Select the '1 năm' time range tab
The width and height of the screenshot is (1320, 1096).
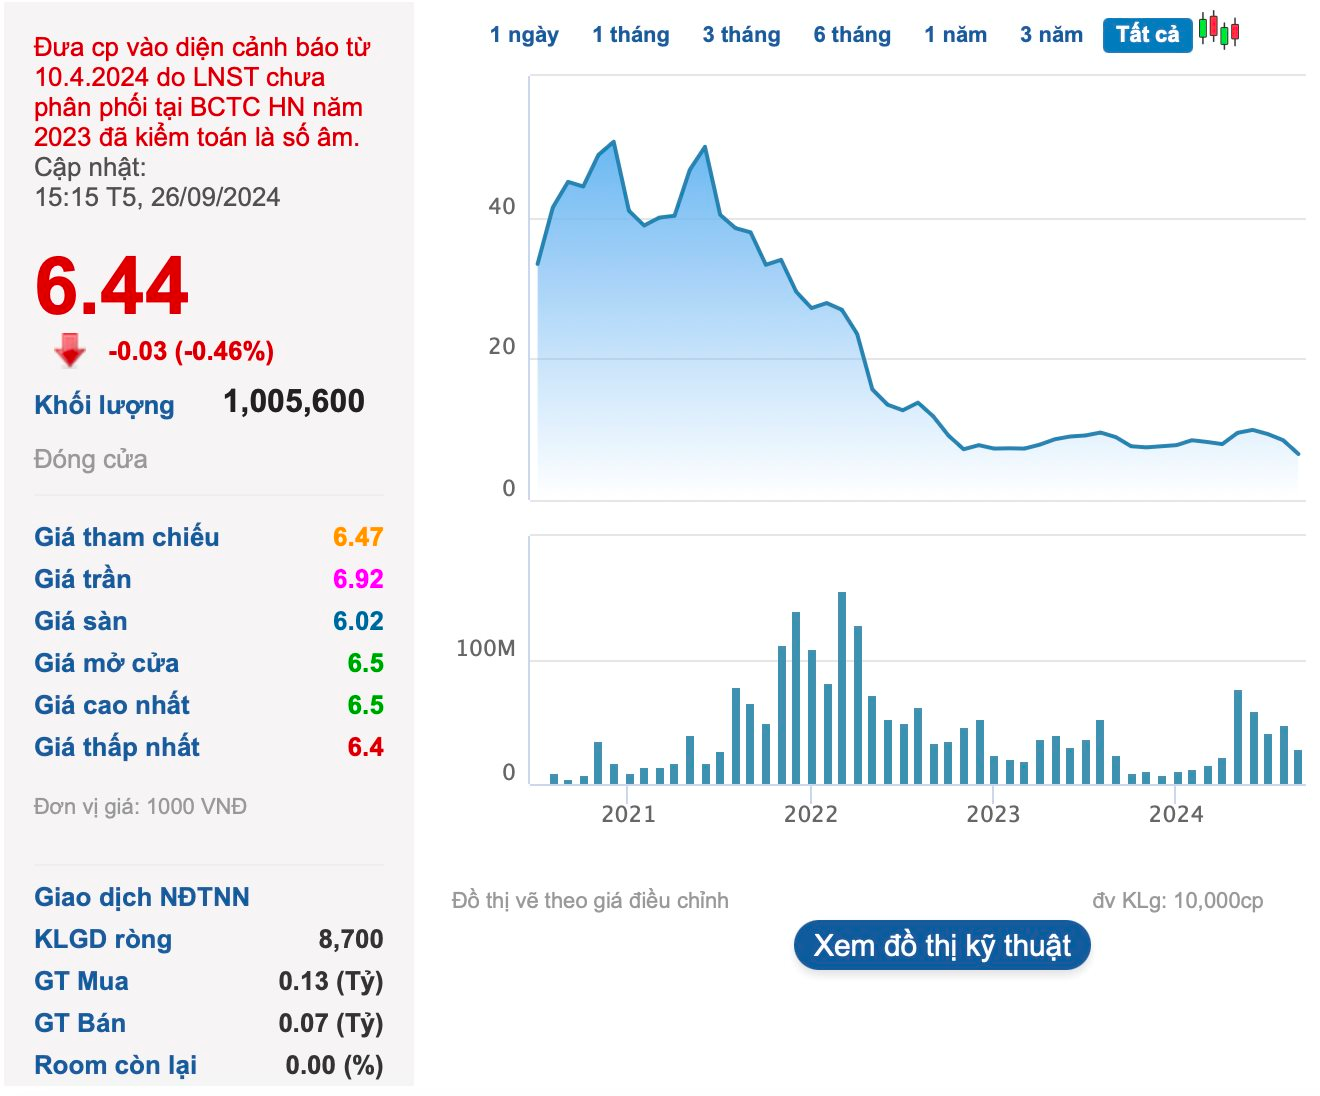coord(955,35)
